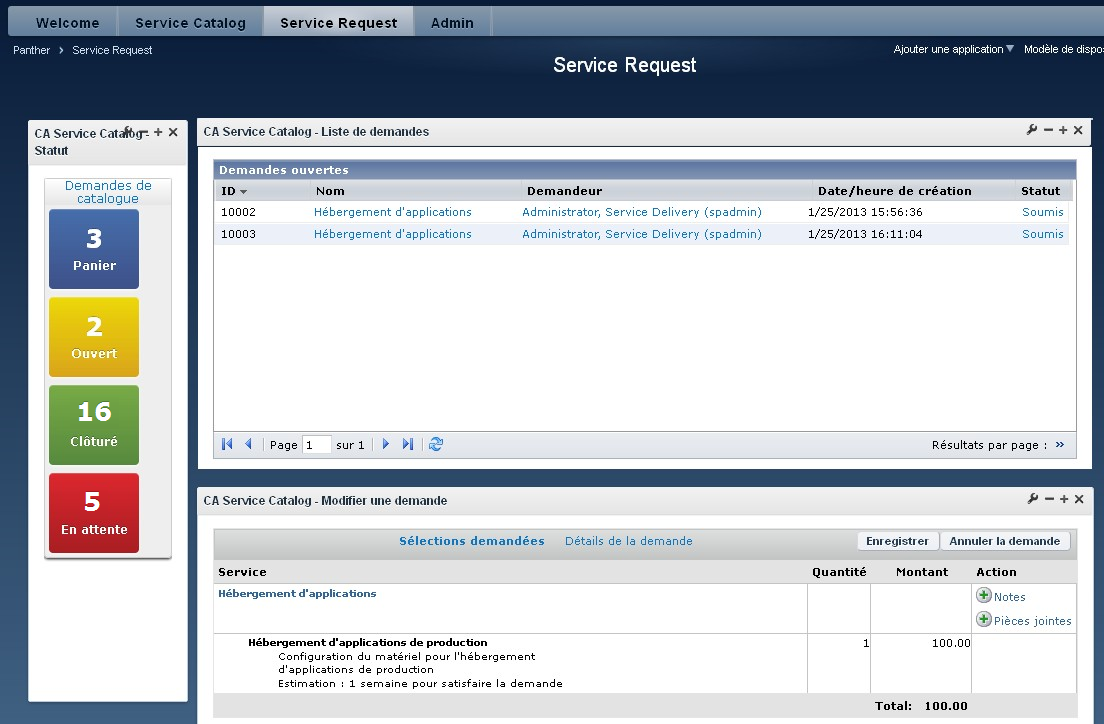
Task: Collapse the Liste de demandes panel (minus)
Action: pyautogui.click(x=1048, y=130)
